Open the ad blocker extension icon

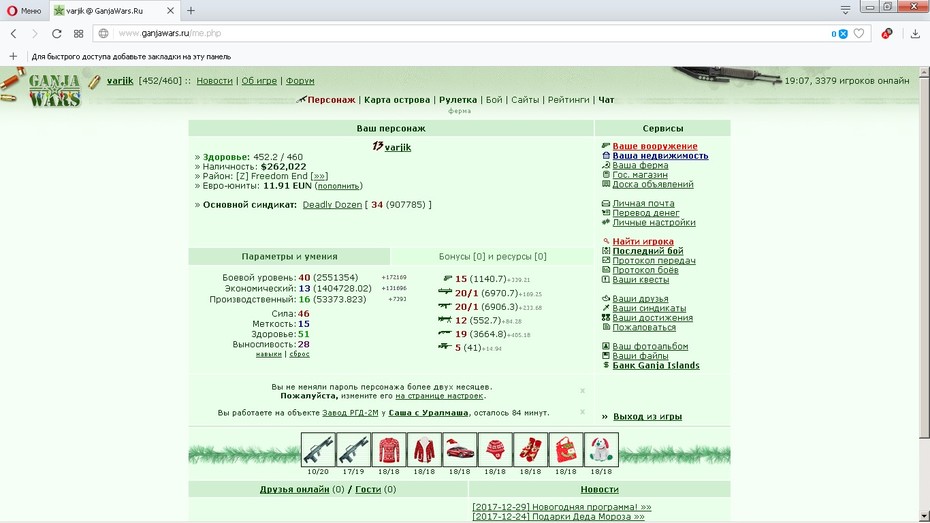tap(887, 34)
